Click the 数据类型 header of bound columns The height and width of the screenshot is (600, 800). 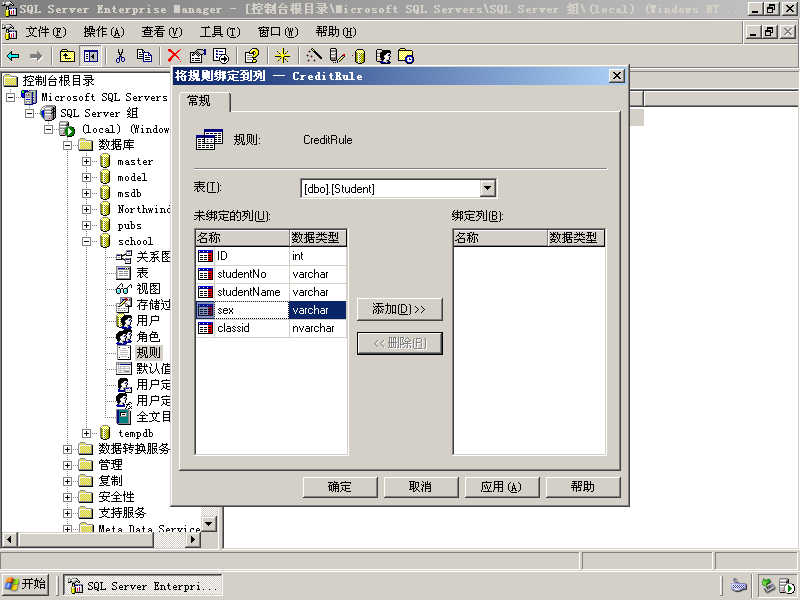click(576, 238)
